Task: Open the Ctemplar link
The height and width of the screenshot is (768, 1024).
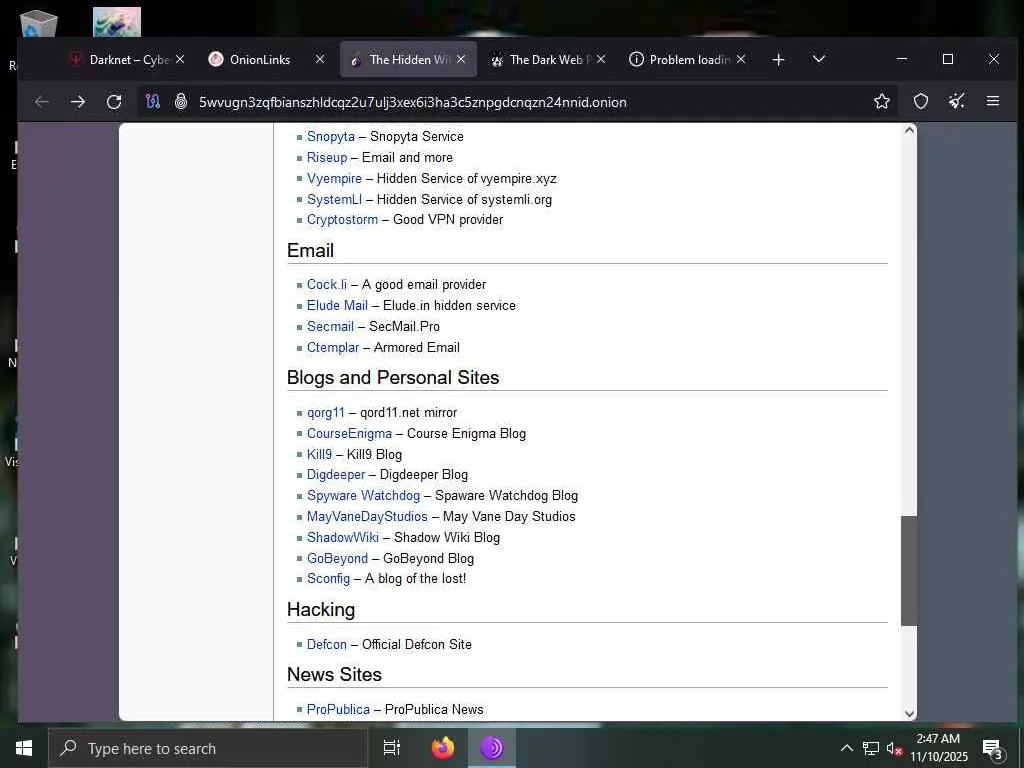Action: pos(332,347)
